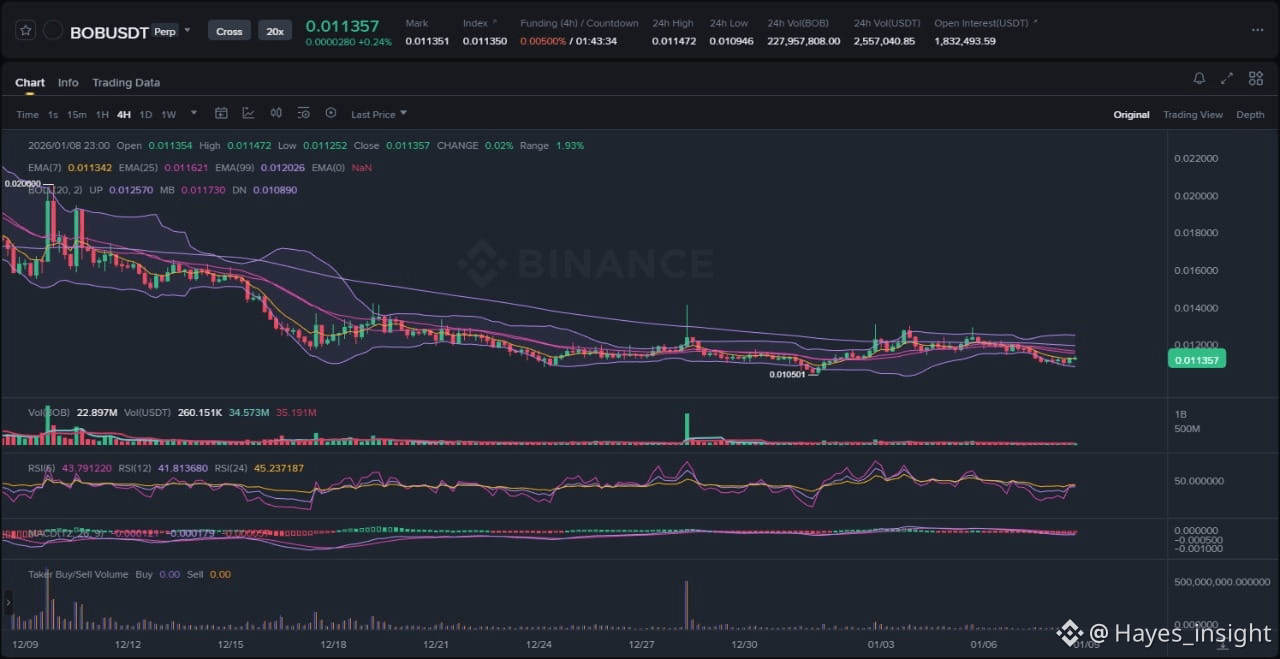Screen dimensions: 1280x659
Task: Select the 15m interval
Action: click(x=77, y=114)
